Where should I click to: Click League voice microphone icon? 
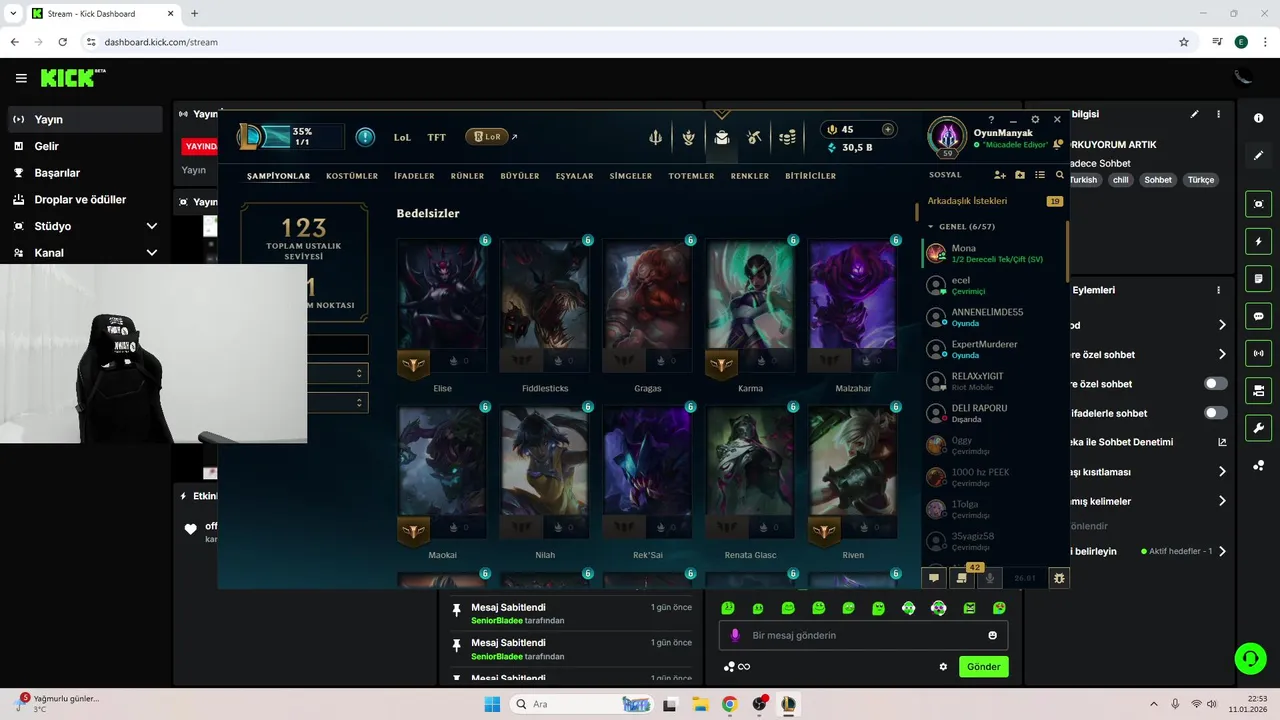[990, 578]
